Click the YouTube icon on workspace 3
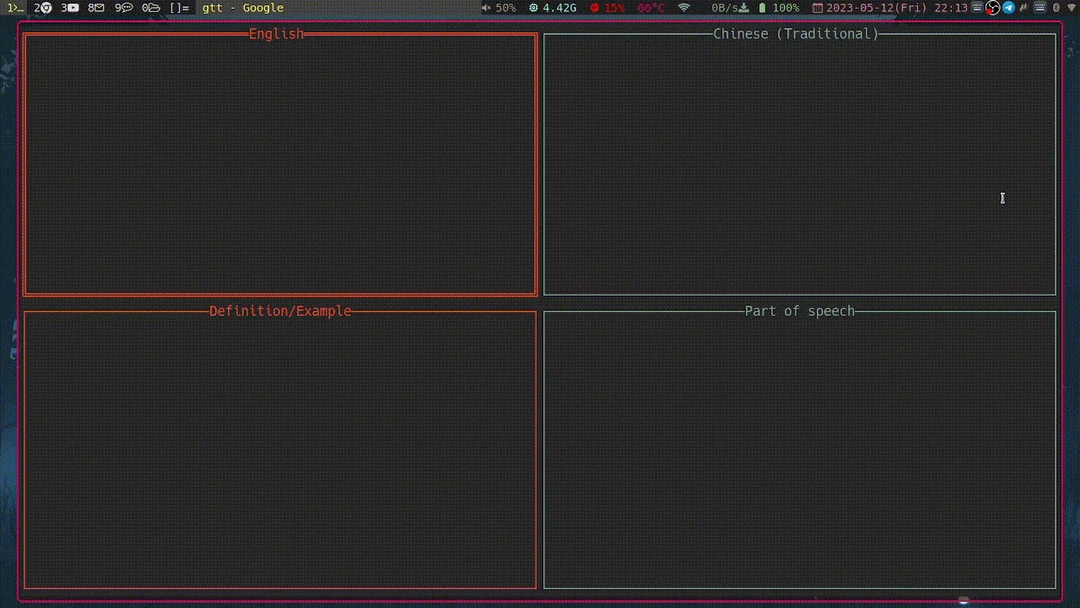1080x608 pixels. [x=73, y=7]
